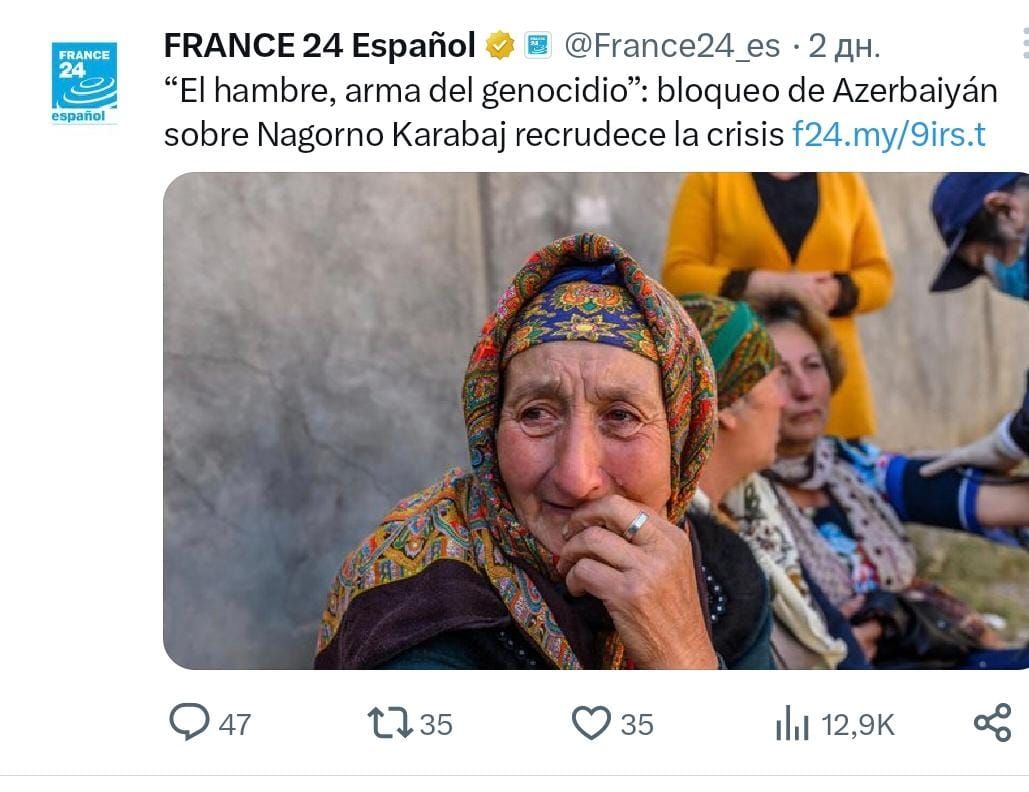Click the FRANCE 24 Español account name

(x=319, y=45)
